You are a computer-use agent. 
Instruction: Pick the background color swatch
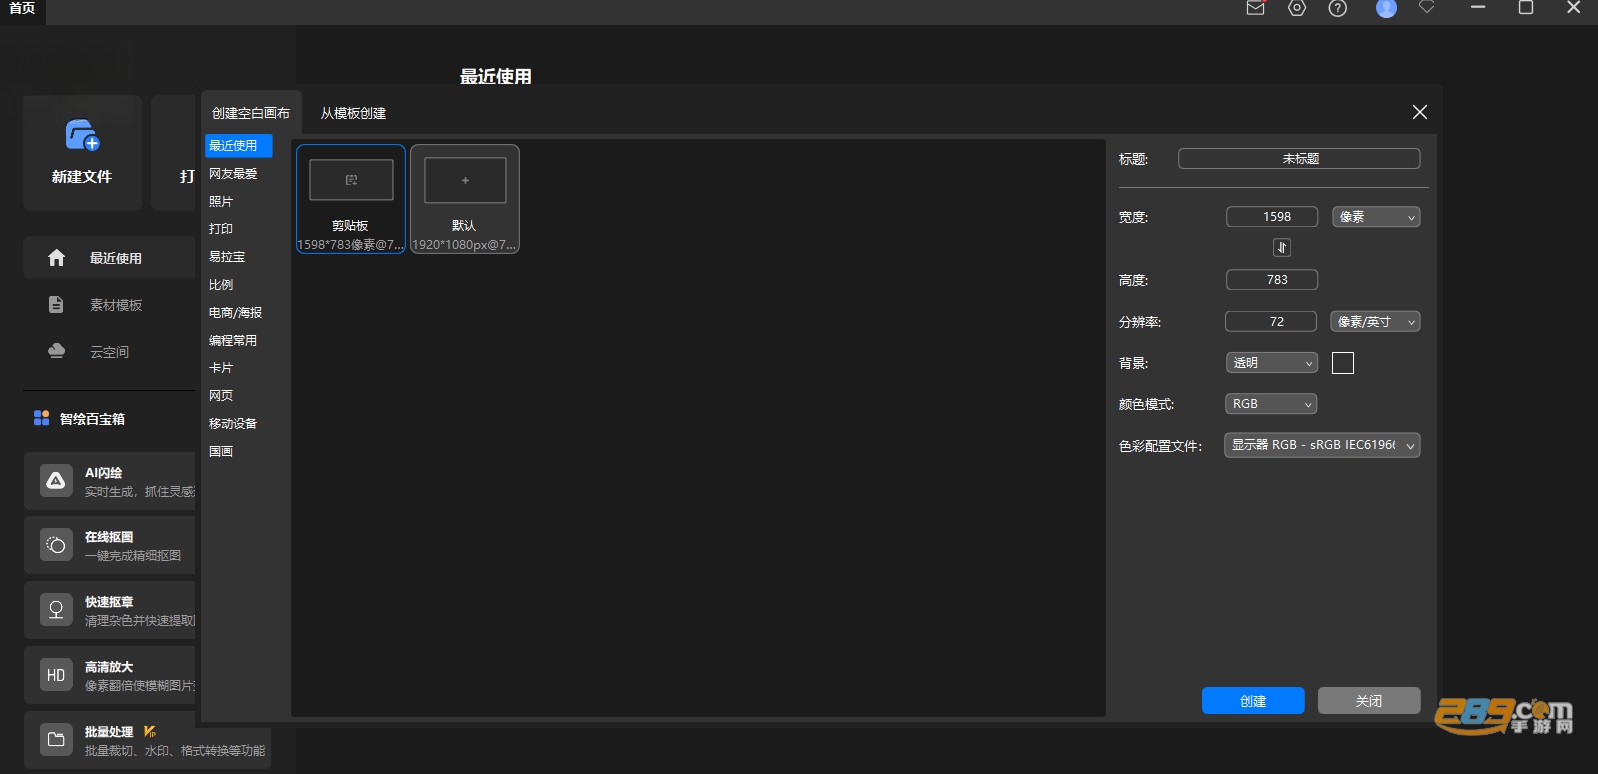click(1343, 363)
